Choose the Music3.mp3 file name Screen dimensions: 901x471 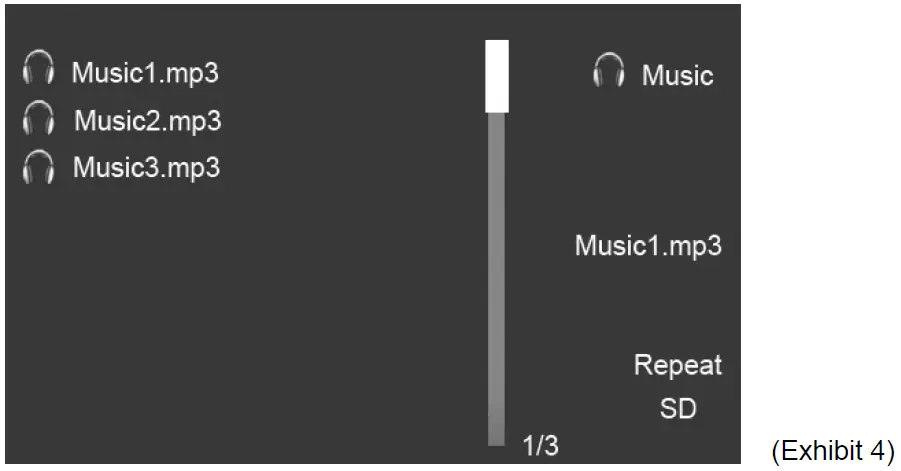[x=146, y=167]
